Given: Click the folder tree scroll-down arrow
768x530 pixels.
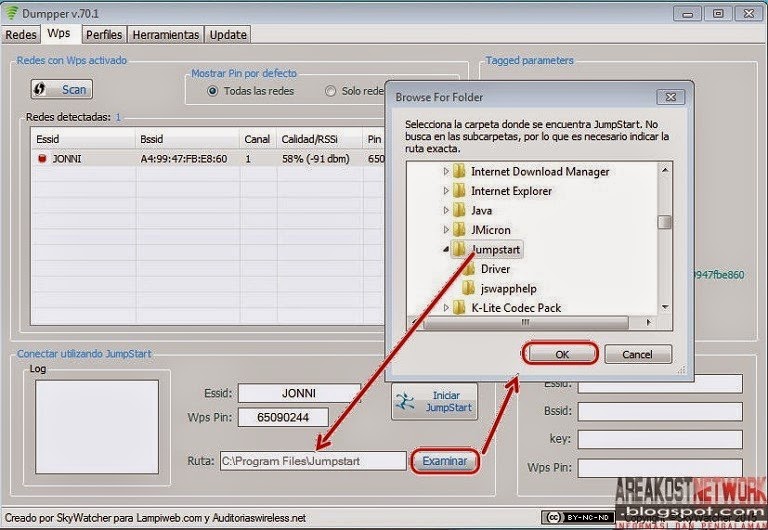Looking at the screenshot, I should pyautogui.click(x=665, y=307).
